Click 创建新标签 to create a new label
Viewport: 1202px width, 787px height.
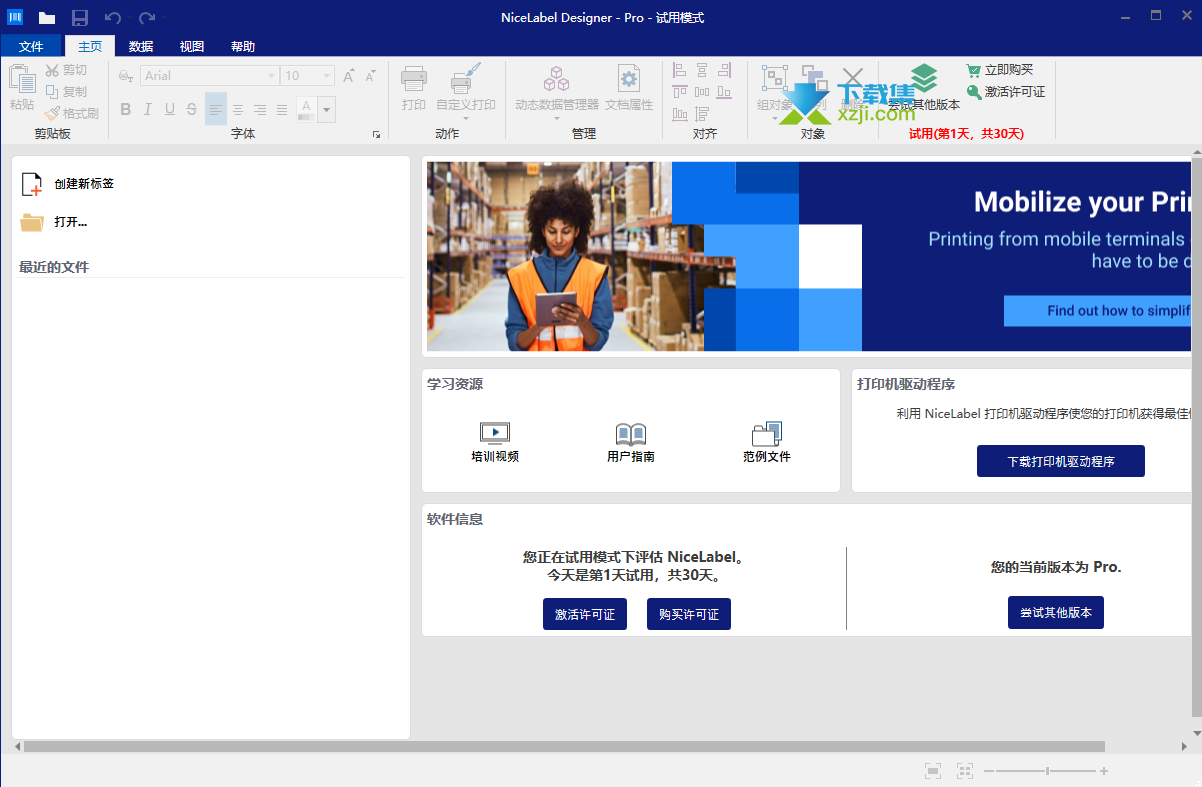[x=68, y=184]
